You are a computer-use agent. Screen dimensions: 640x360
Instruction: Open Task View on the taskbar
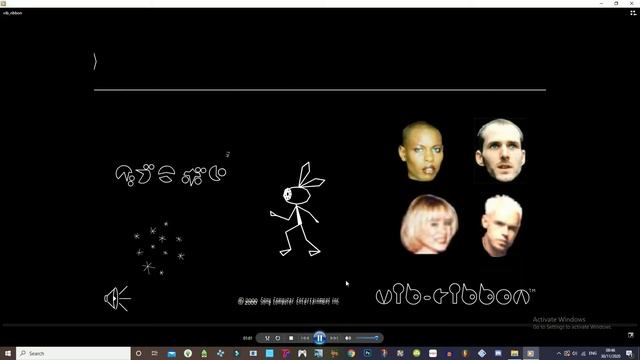point(155,353)
